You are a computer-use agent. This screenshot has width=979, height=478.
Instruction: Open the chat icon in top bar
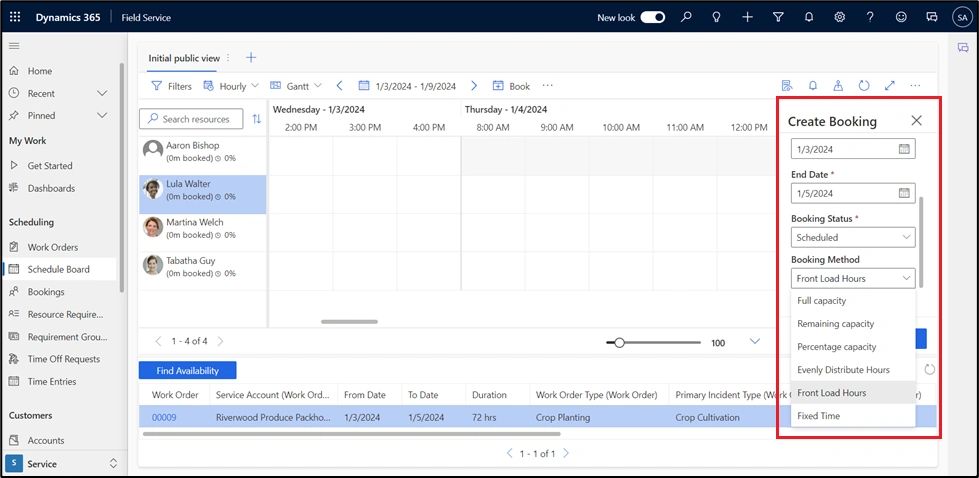pos(932,17)
